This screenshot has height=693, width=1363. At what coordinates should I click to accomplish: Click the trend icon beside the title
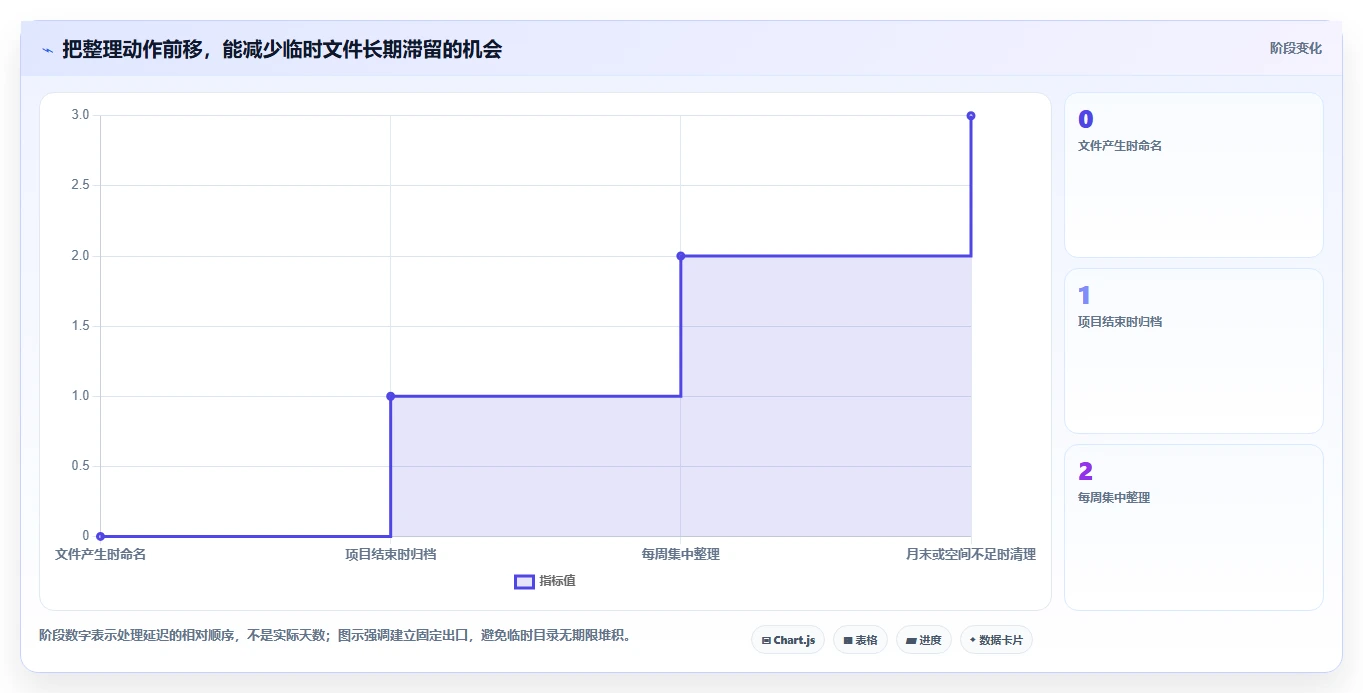point(47,49)
